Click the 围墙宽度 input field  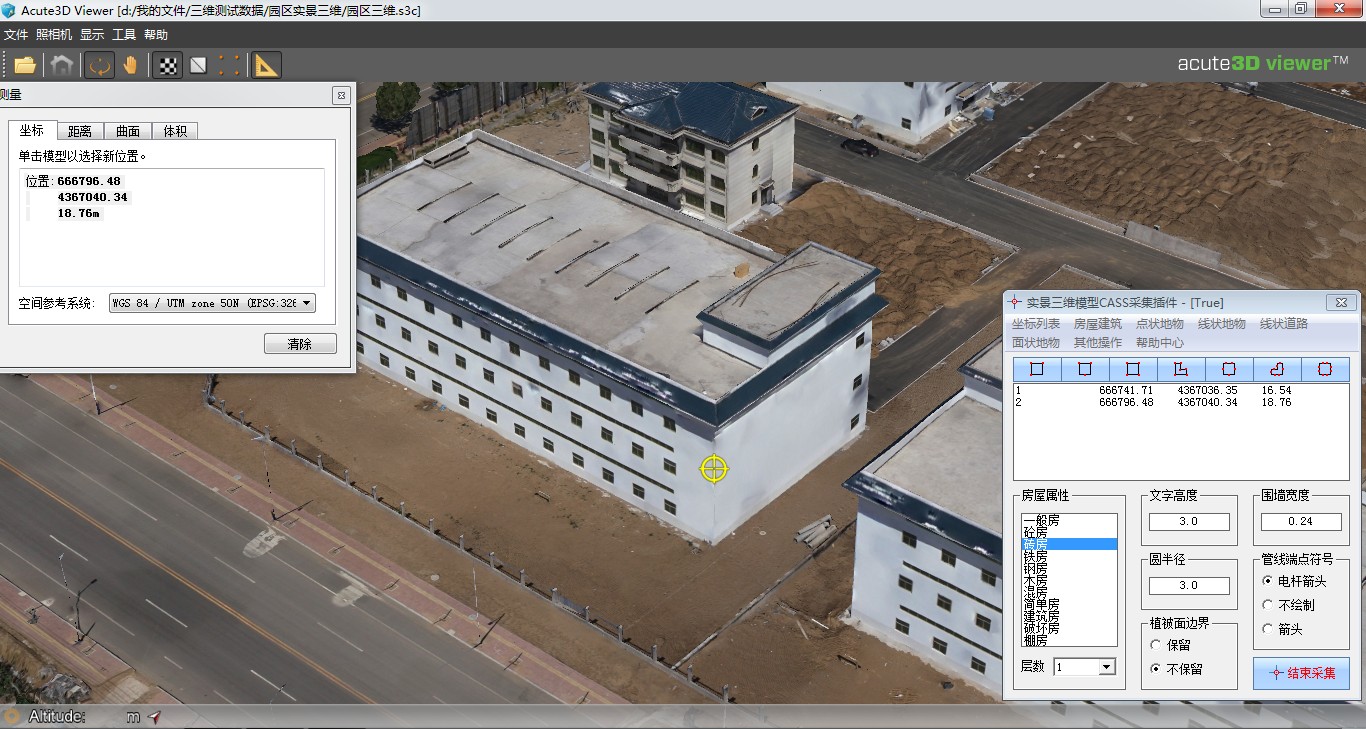pyautogui.click(x=1301, y=522)
